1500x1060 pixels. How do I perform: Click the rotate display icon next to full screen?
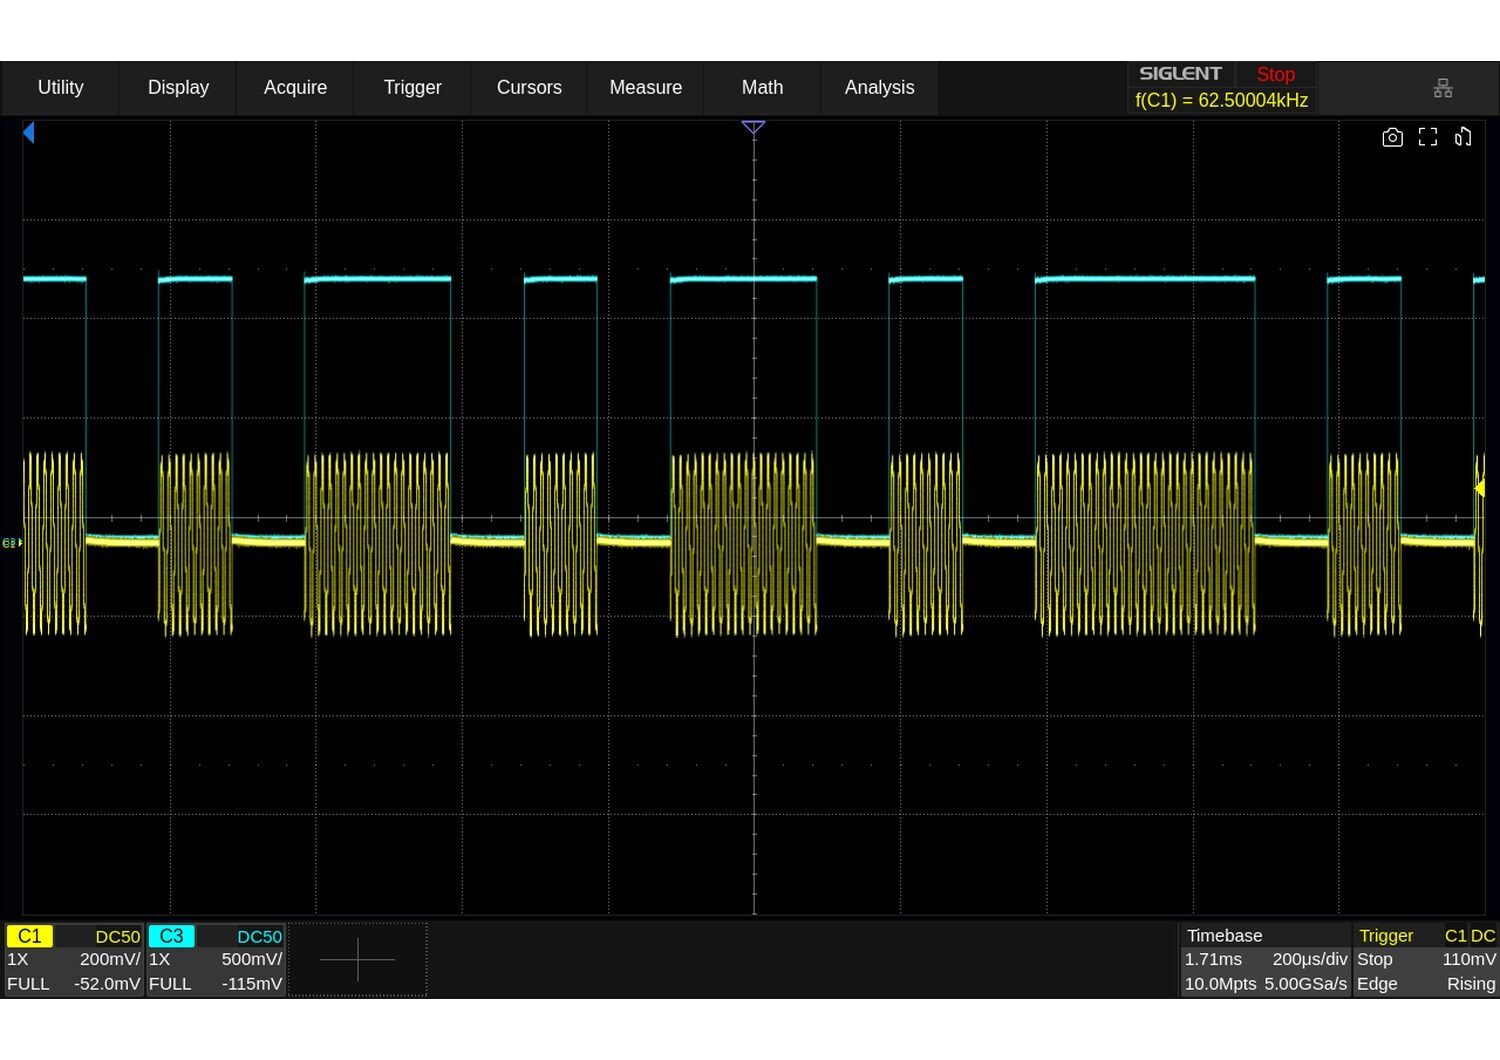pyautogui.click(x=1463, y=137)
